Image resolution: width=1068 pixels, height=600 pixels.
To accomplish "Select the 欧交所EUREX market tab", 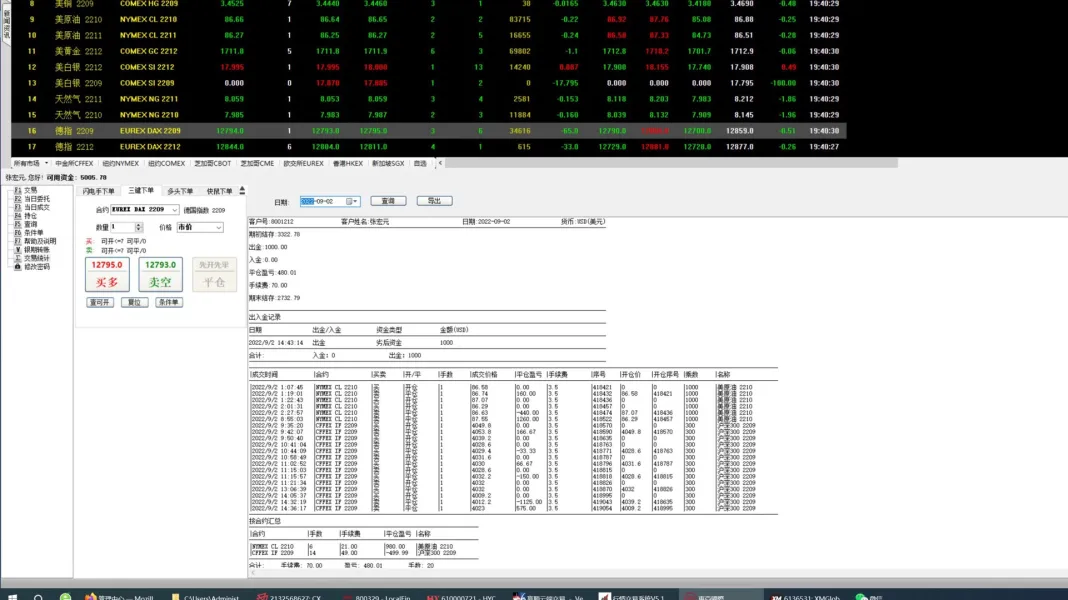I will [x=303, y=163].
